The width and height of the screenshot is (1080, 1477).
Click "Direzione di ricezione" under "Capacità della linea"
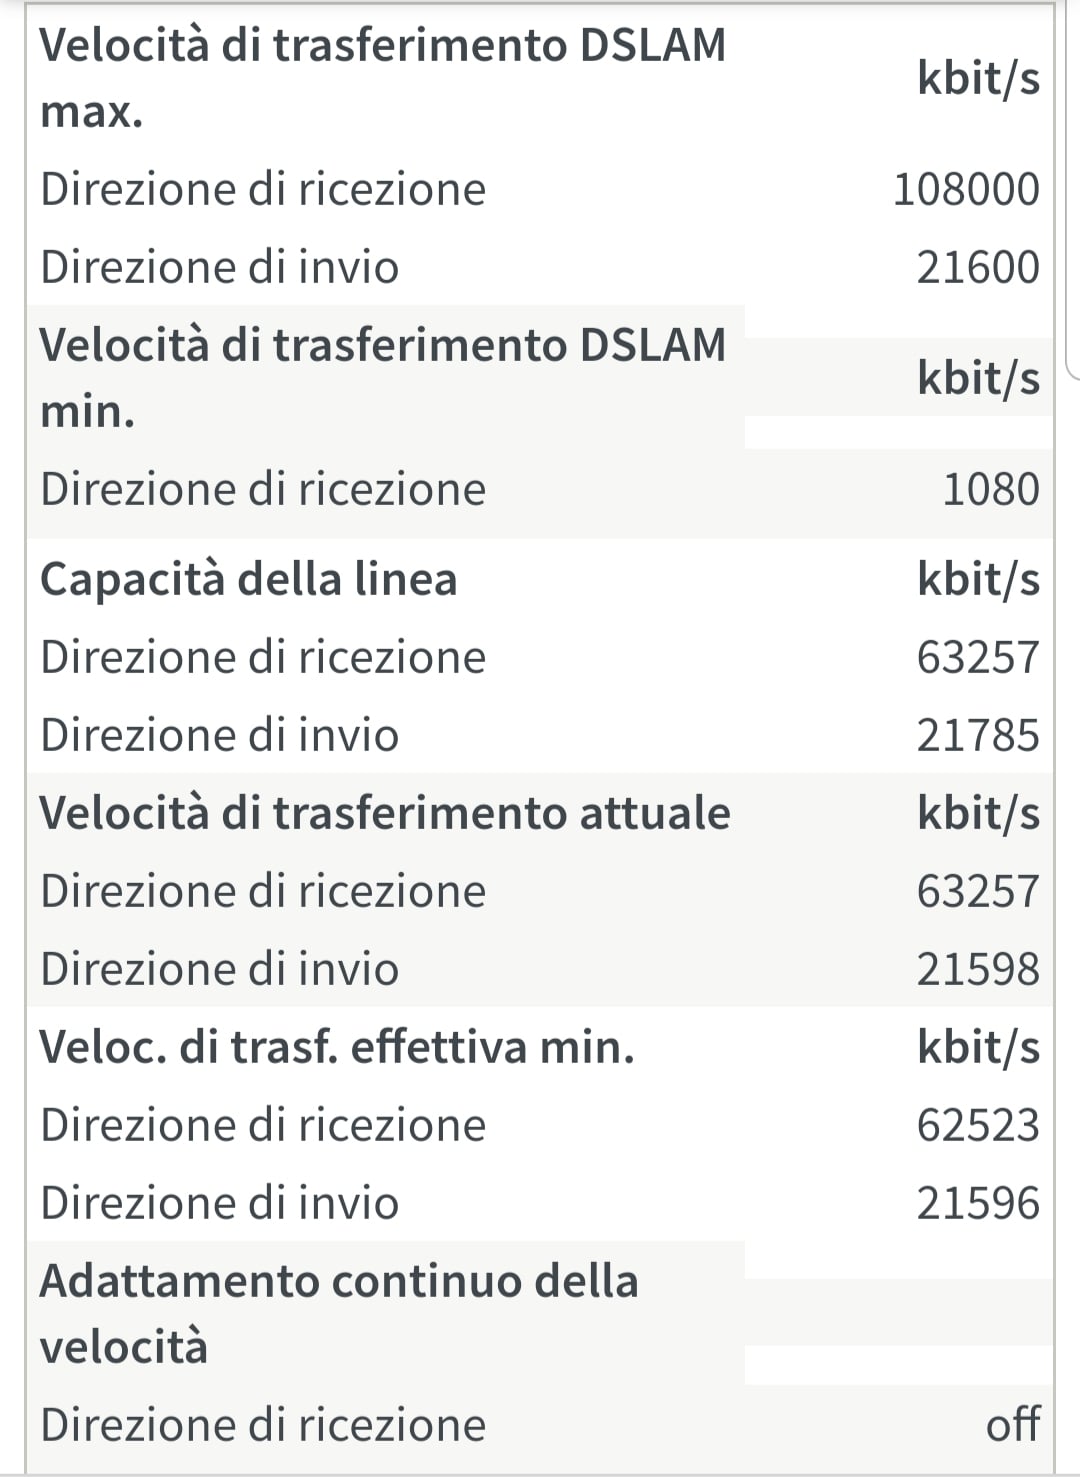(x=262, y=658)
